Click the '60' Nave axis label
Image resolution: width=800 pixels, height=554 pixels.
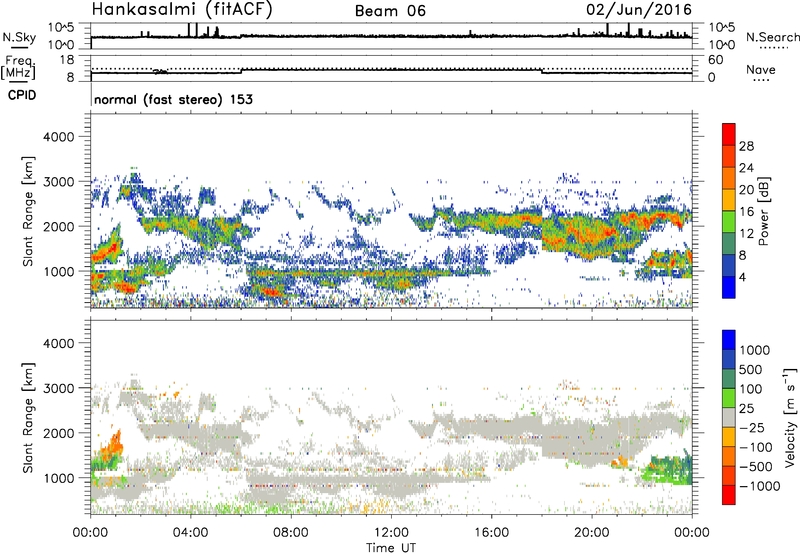tap(715, 60)
